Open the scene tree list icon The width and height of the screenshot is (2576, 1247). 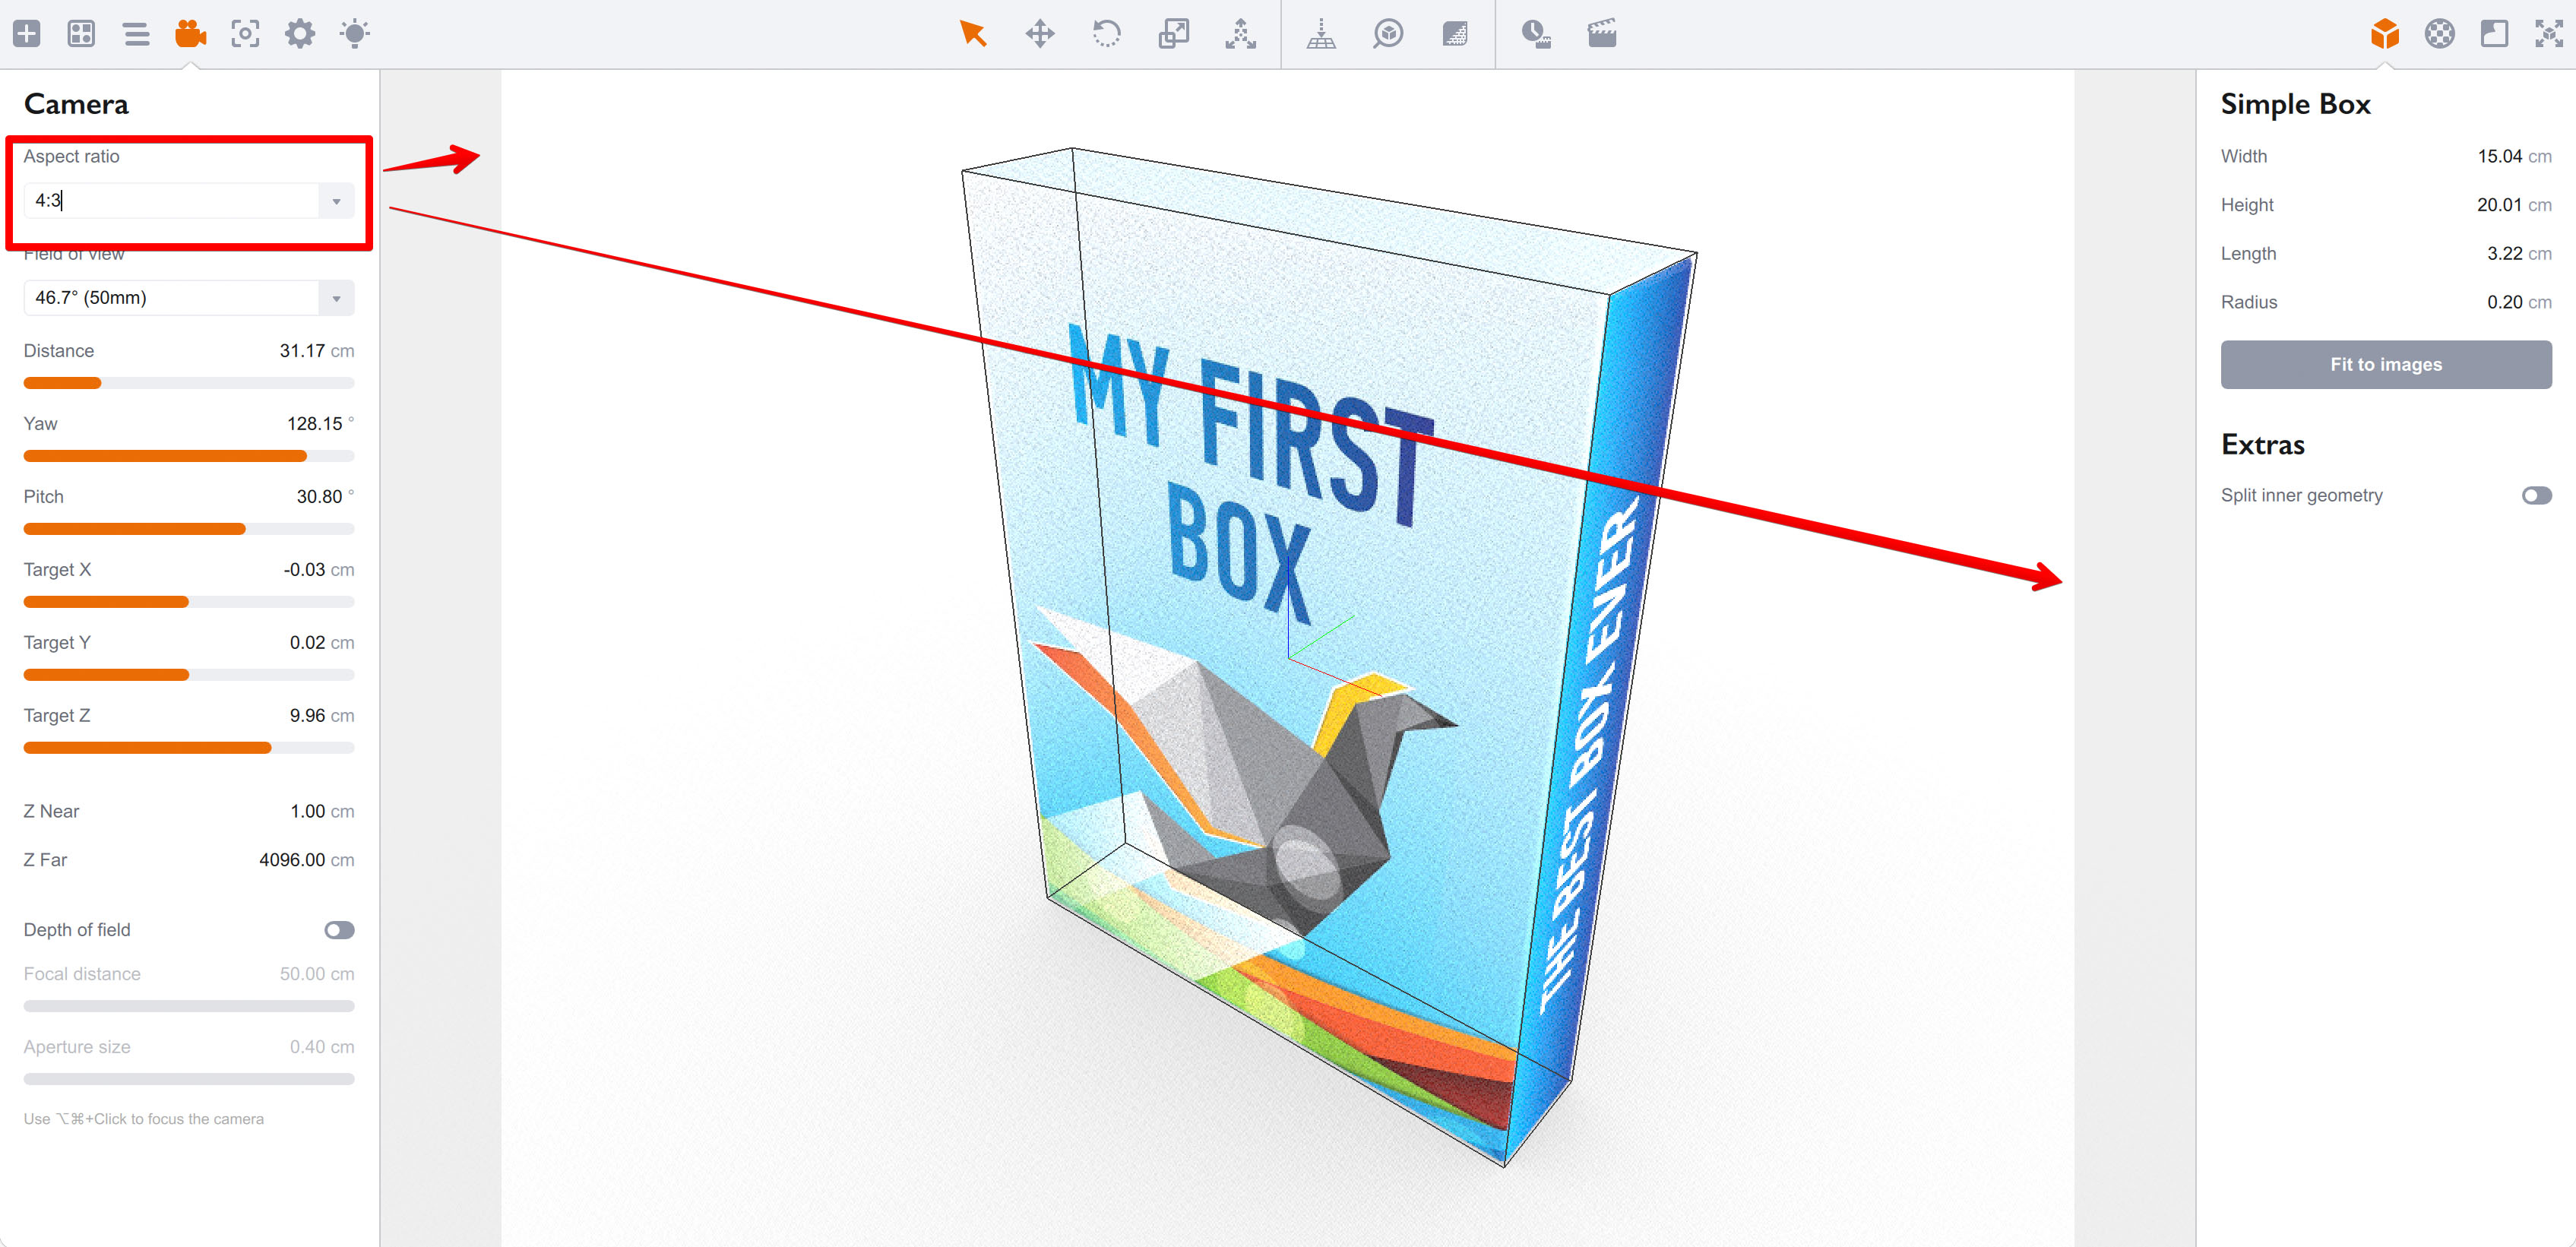pos(137,34)
